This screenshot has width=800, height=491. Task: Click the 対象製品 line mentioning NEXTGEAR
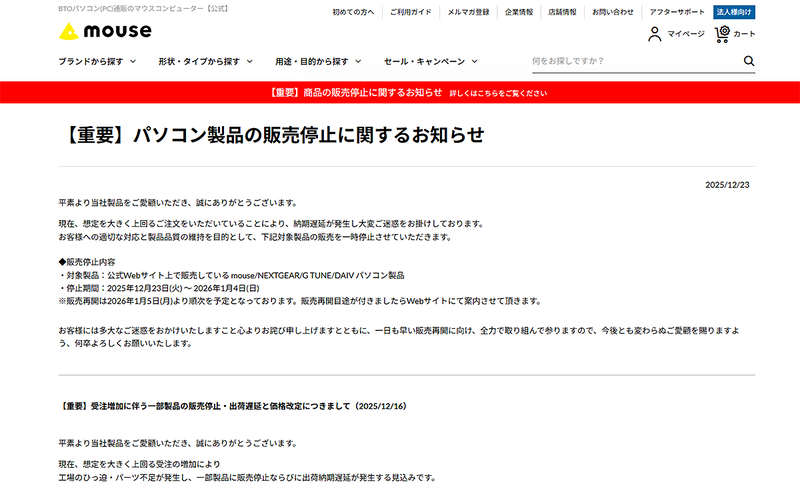(x=232, y=275)
